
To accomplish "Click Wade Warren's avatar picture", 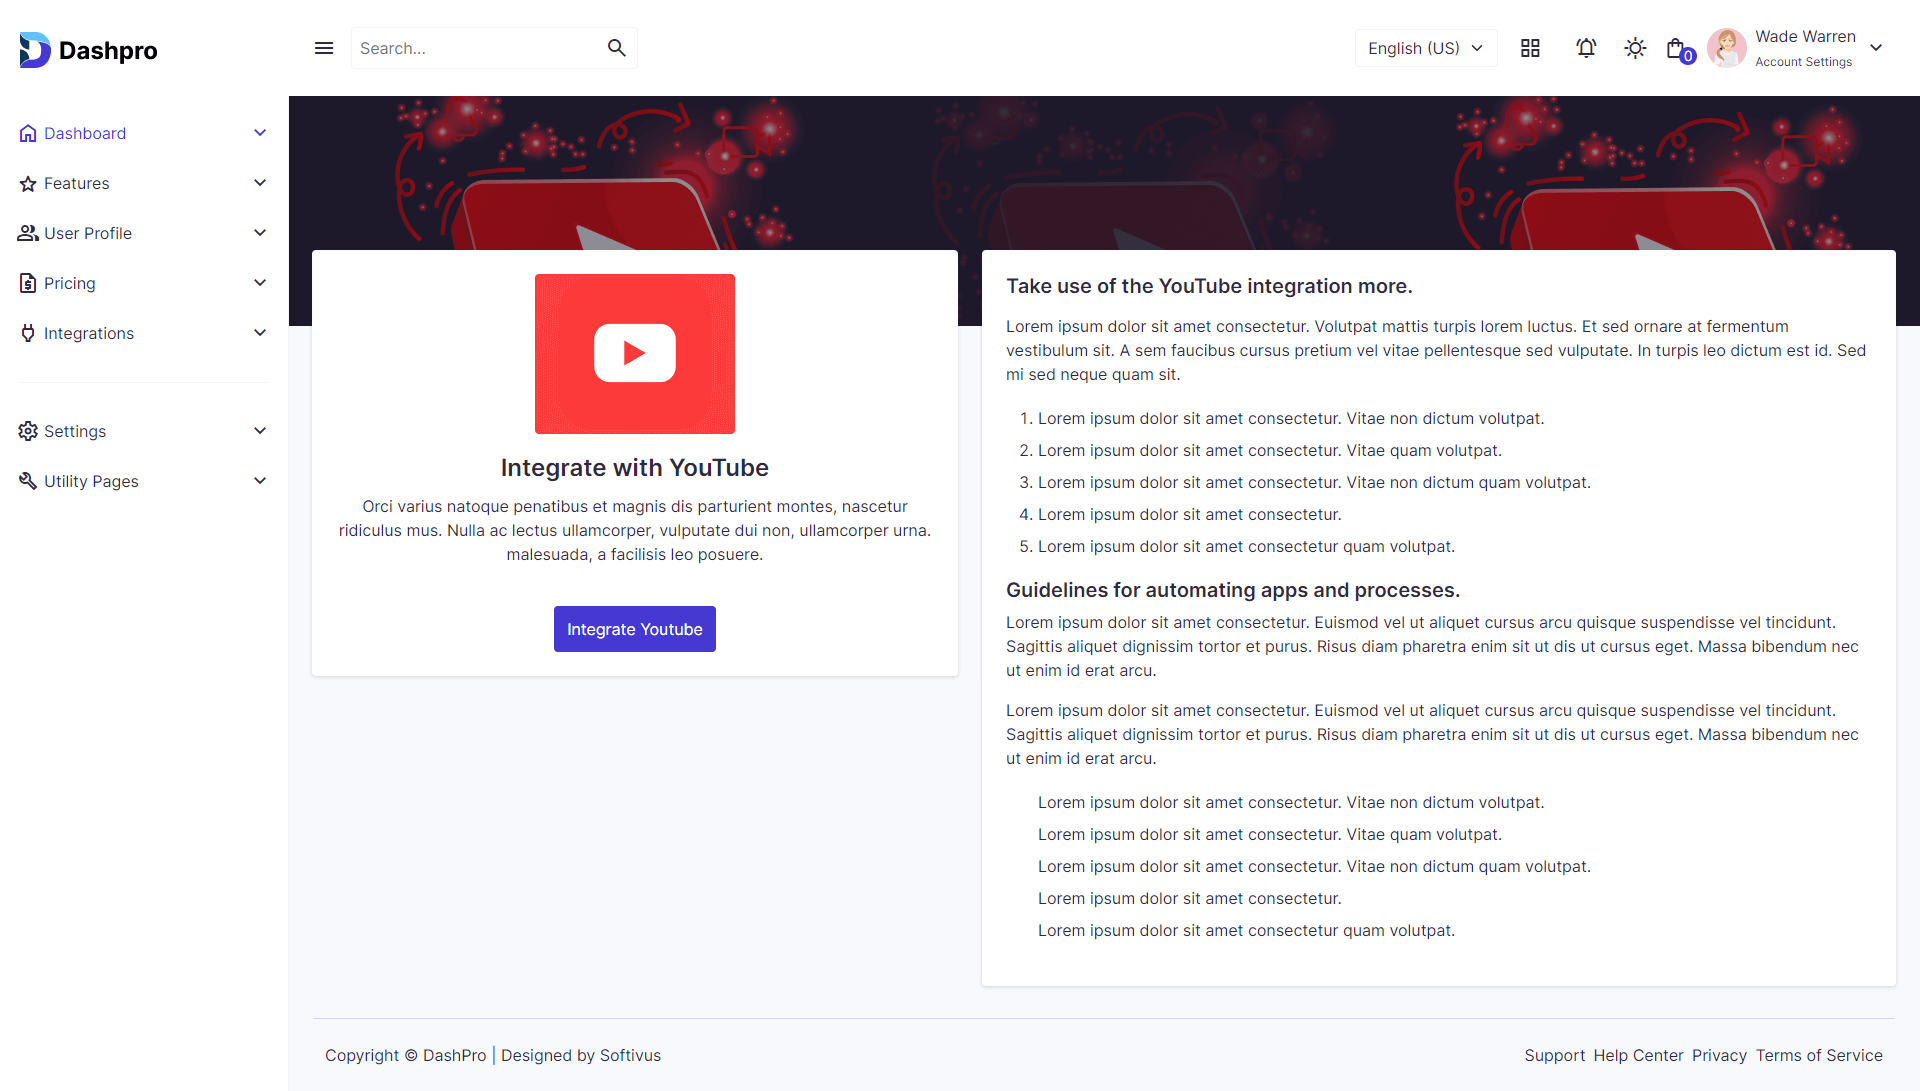I will 1727,48.
